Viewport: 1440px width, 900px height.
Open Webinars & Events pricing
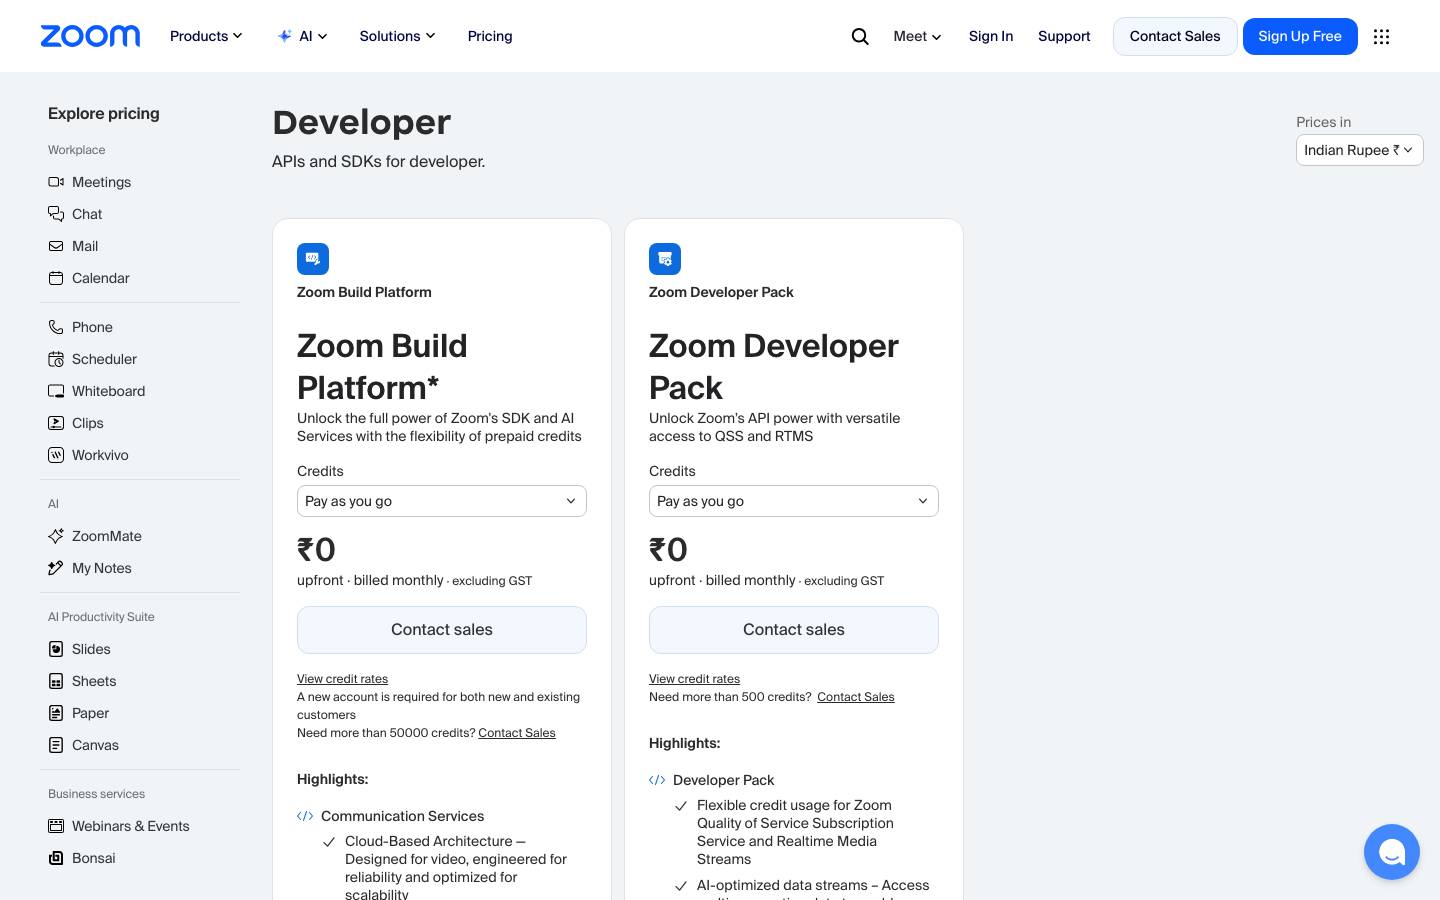(x=118, y=826)
